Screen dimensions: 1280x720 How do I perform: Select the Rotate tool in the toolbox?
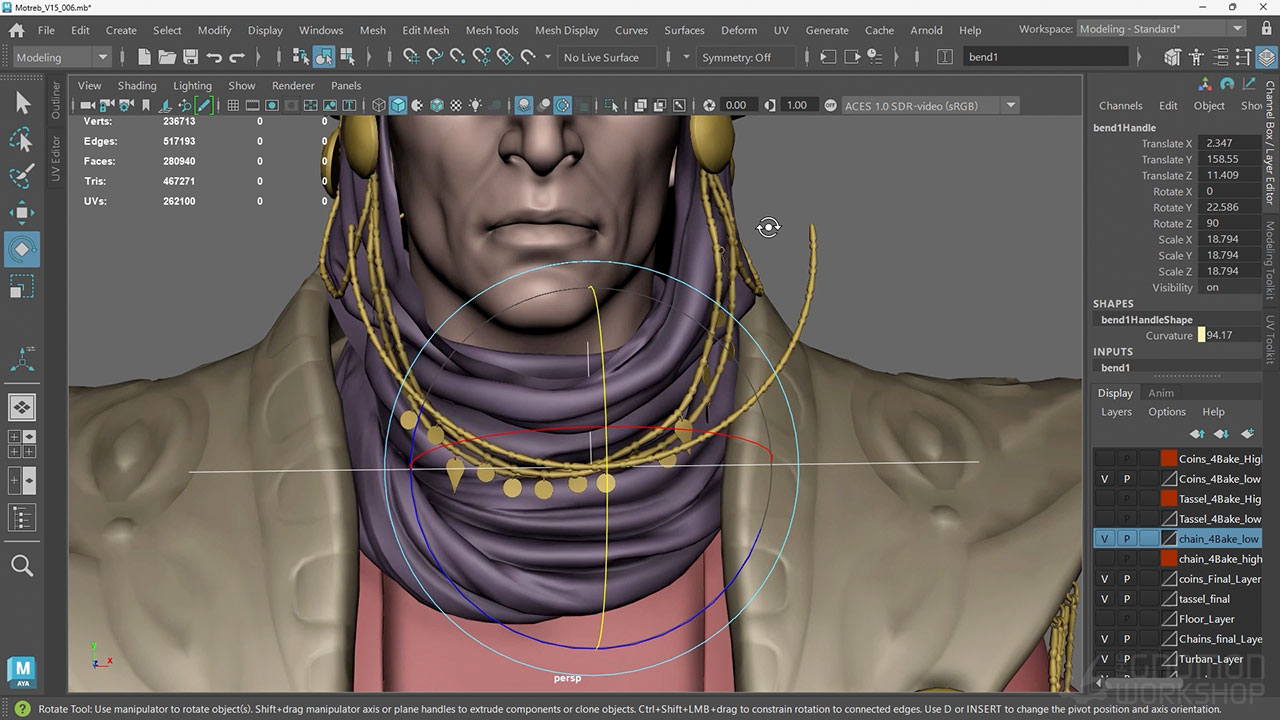(x=22, y=249)
